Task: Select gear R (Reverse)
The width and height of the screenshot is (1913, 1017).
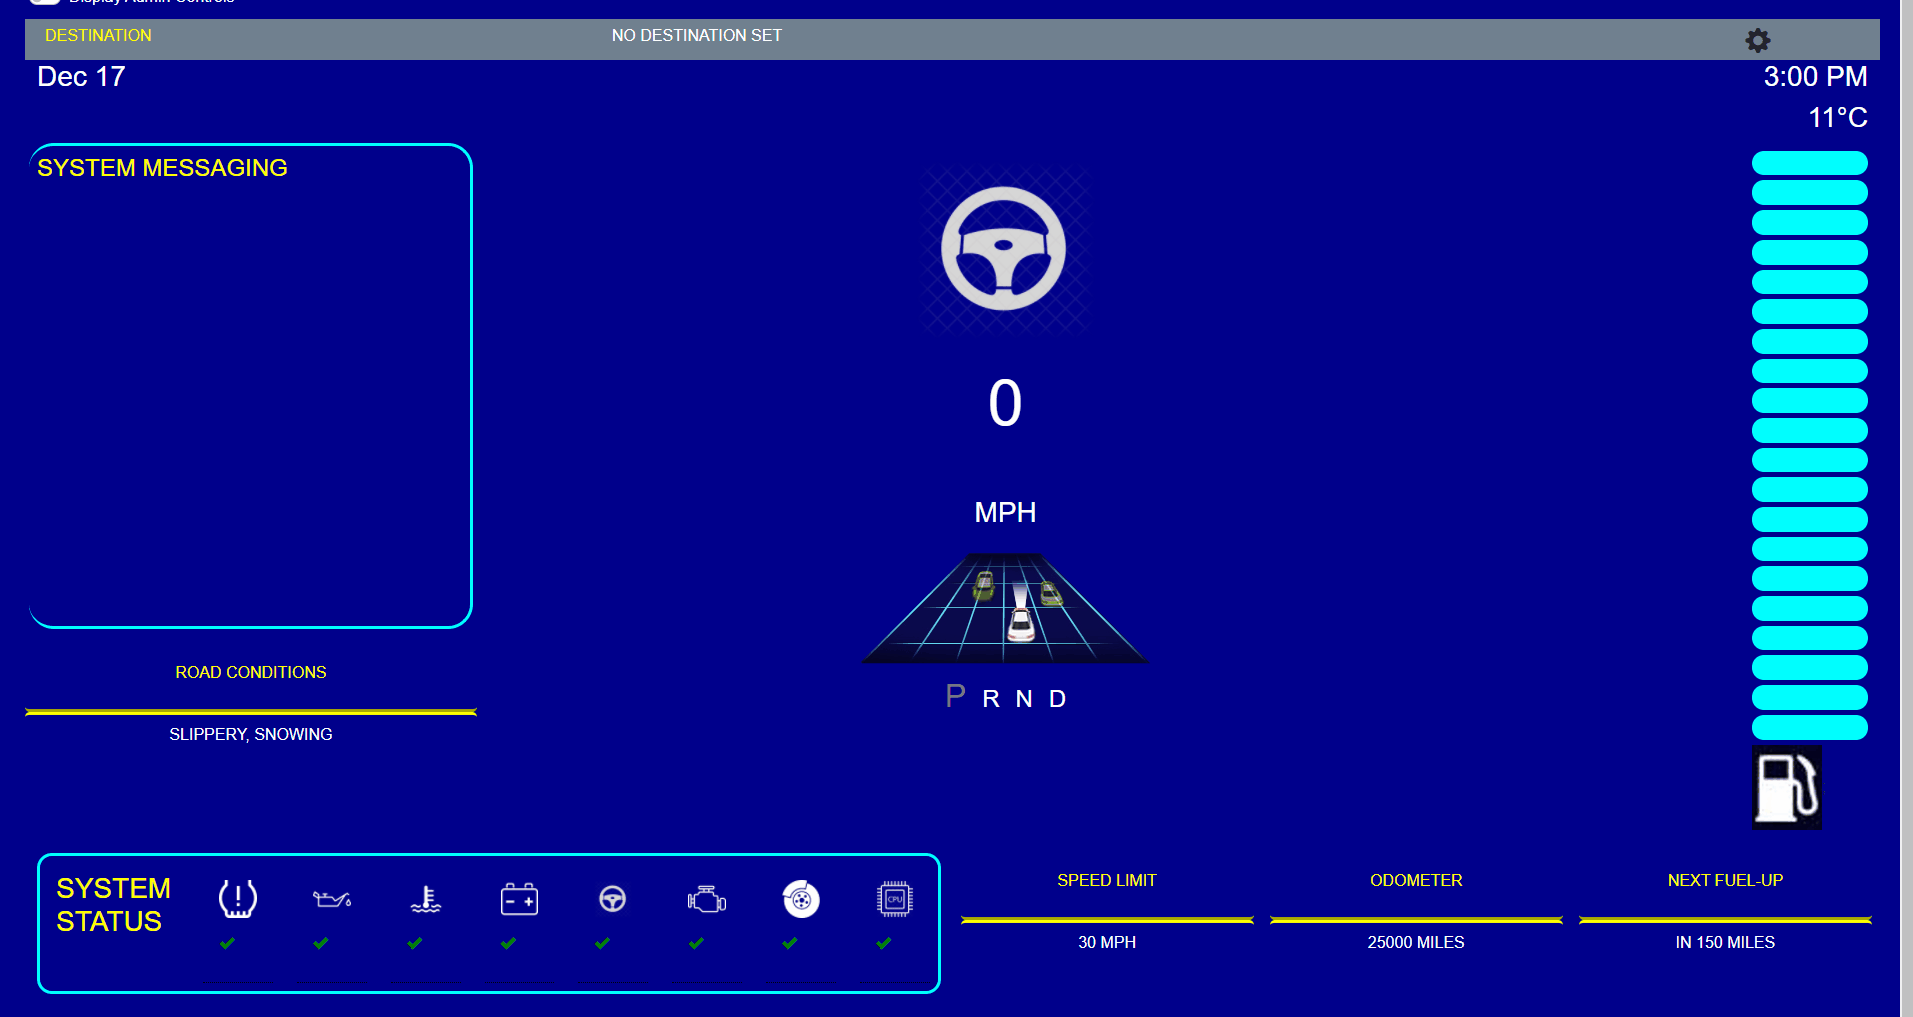Action: [991, 699]
